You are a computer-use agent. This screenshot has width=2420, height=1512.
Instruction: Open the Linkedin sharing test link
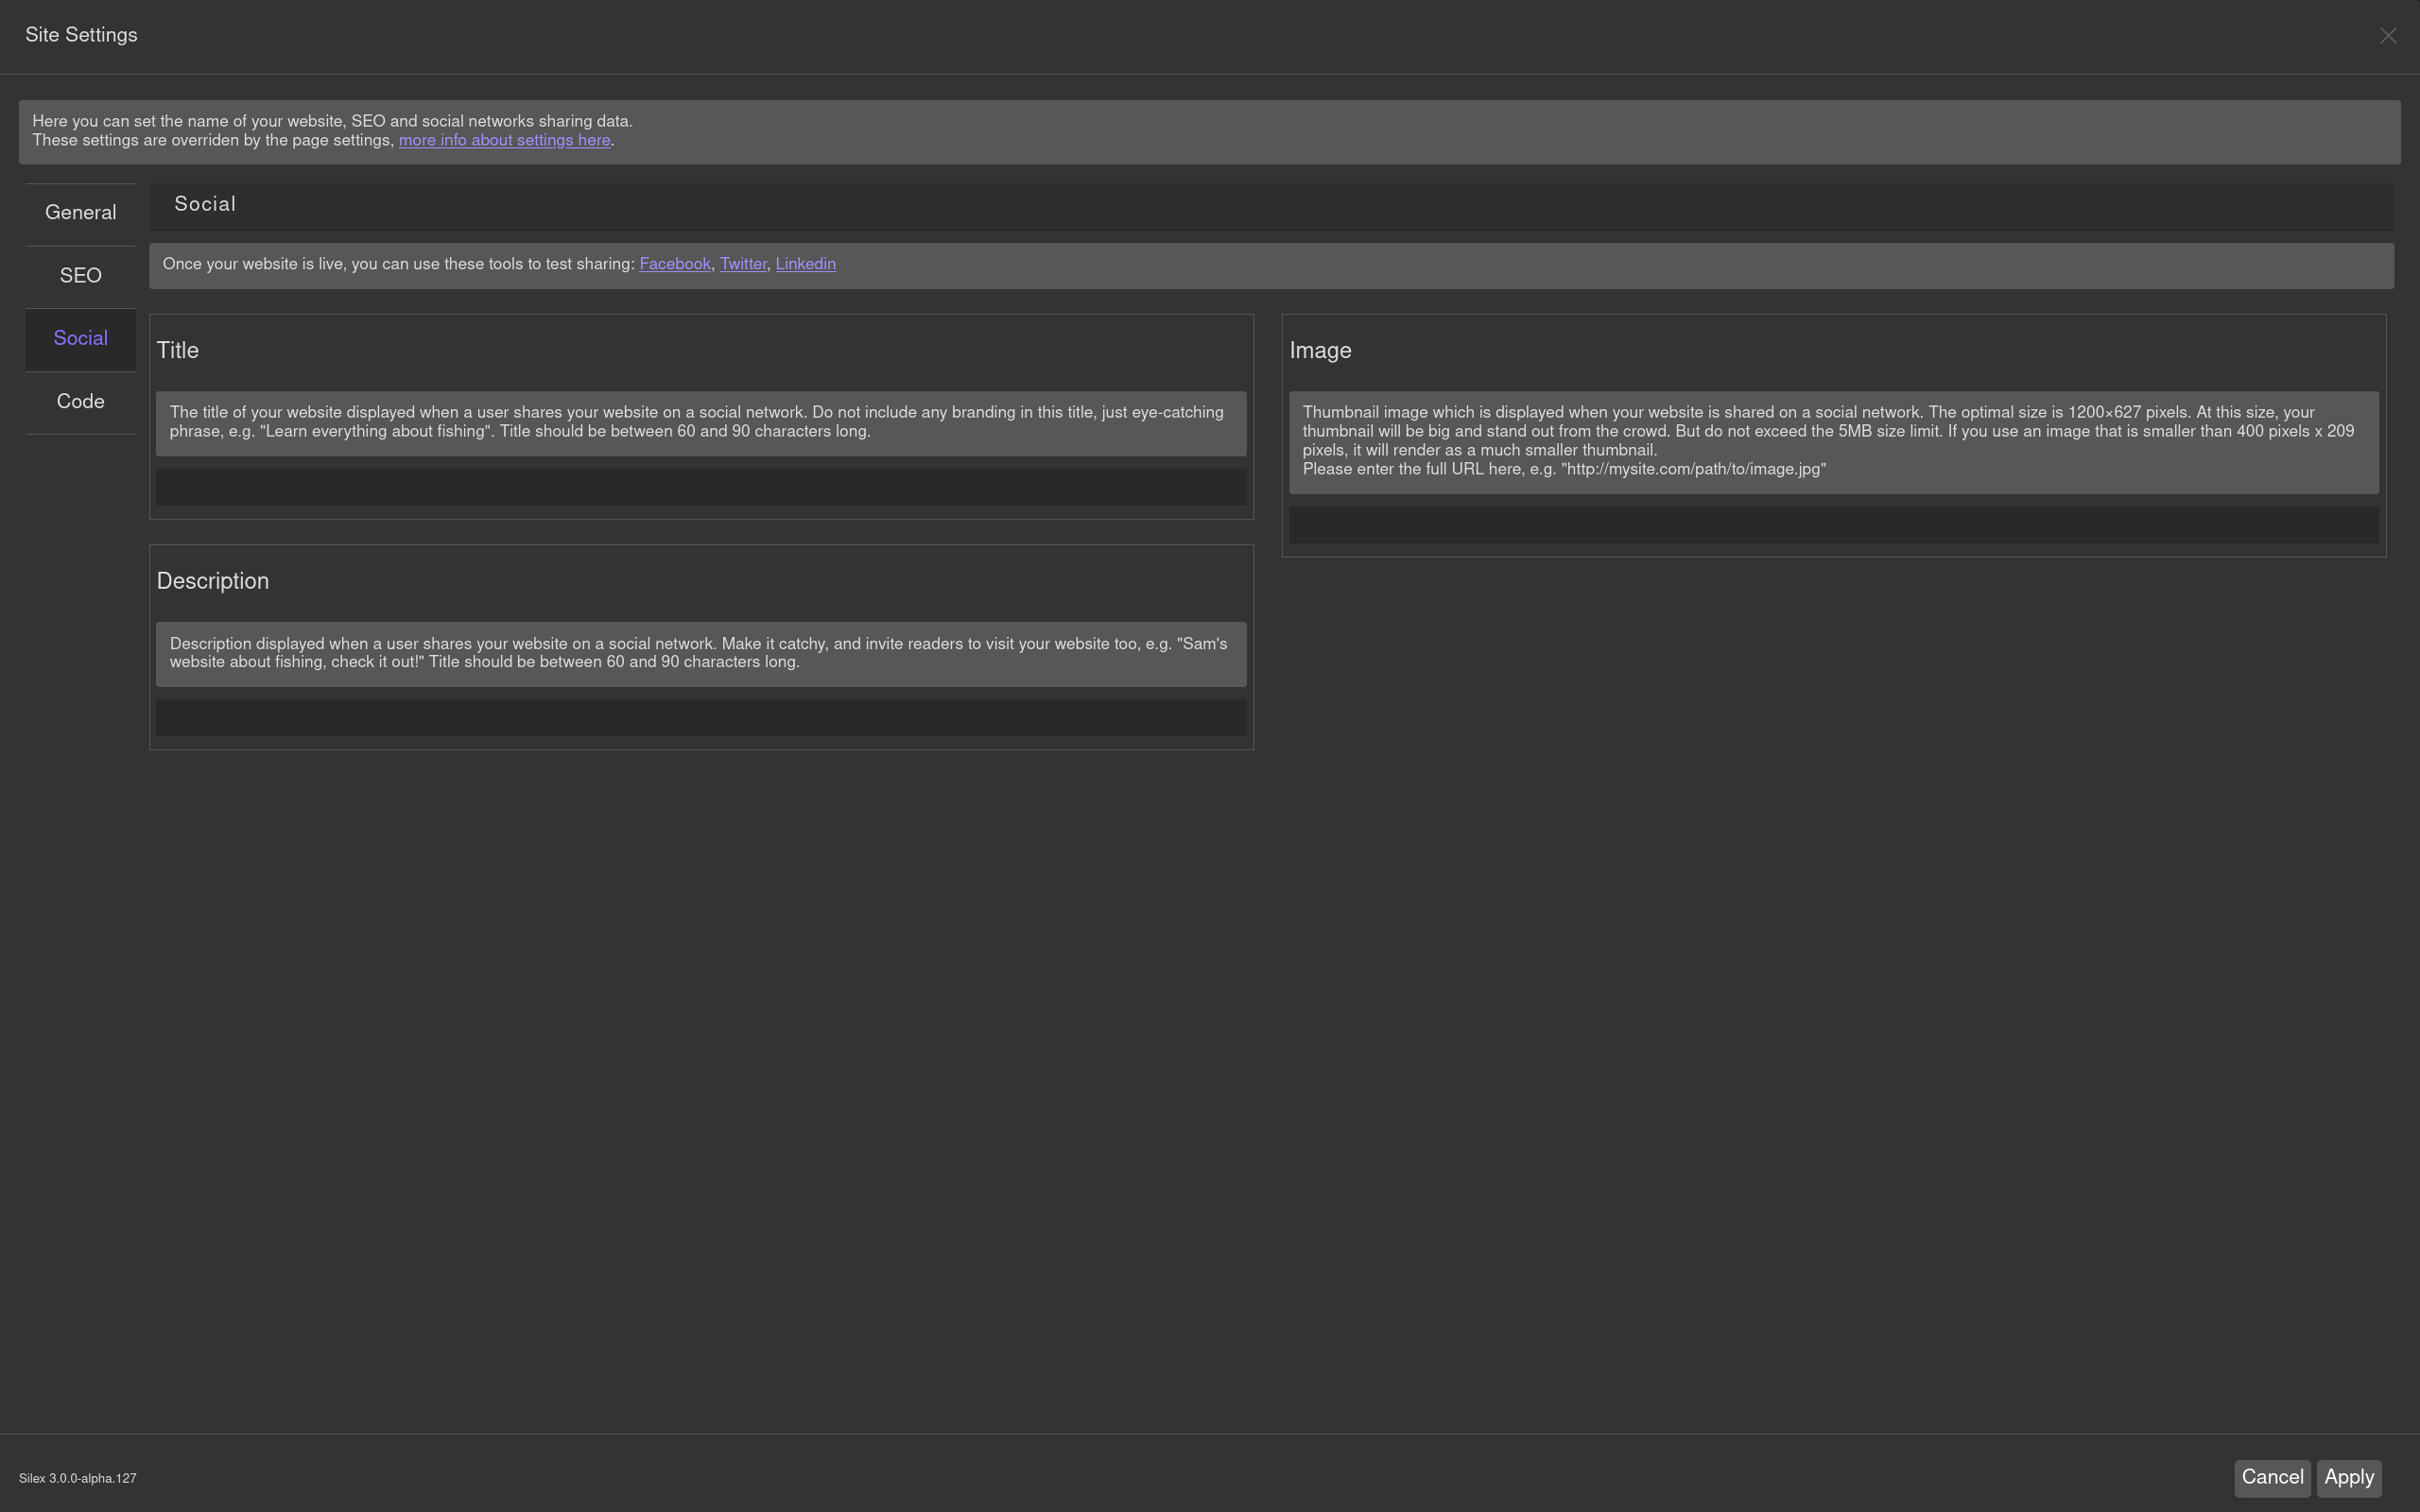coord(805,264)
